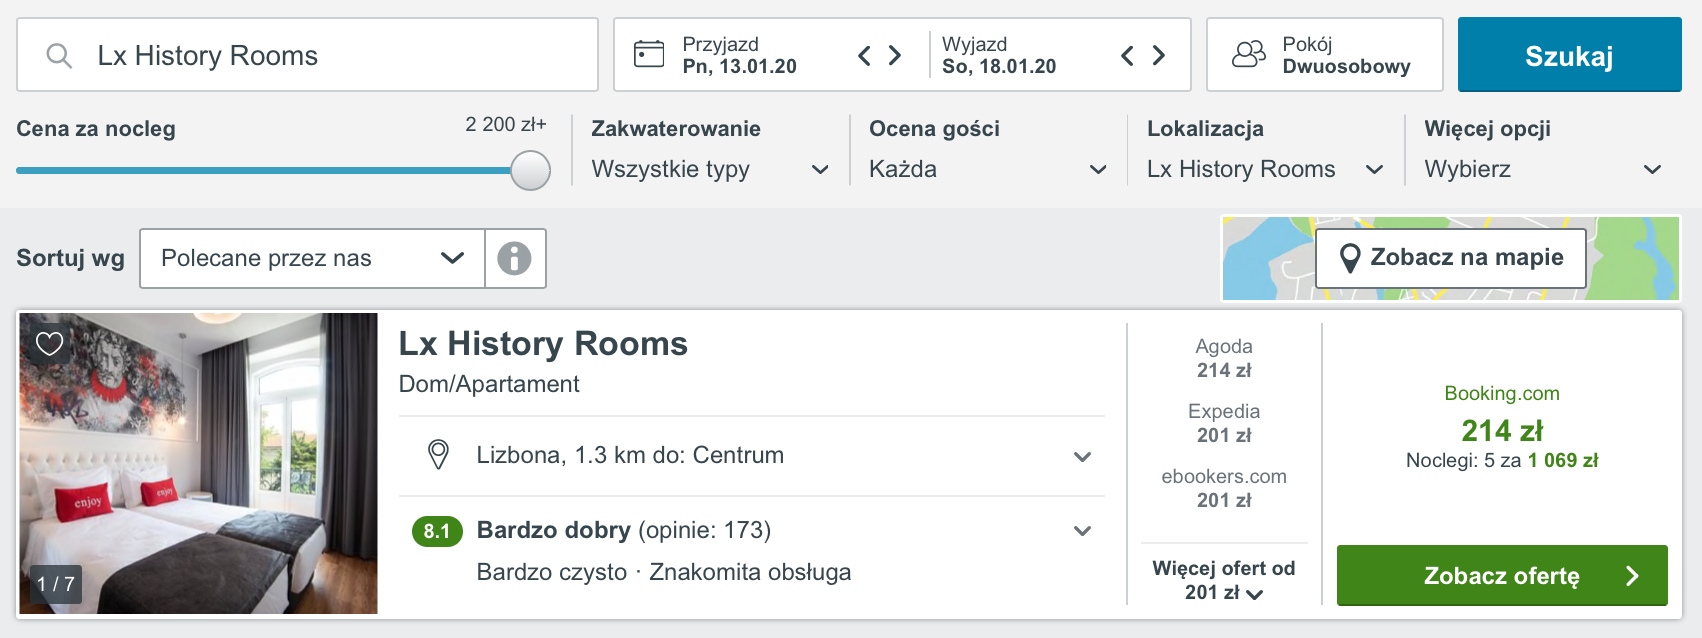The height and width of the screenshot is (638, 1702).
Task: Go to previous check-in date arrow
Action: point(864,55)
